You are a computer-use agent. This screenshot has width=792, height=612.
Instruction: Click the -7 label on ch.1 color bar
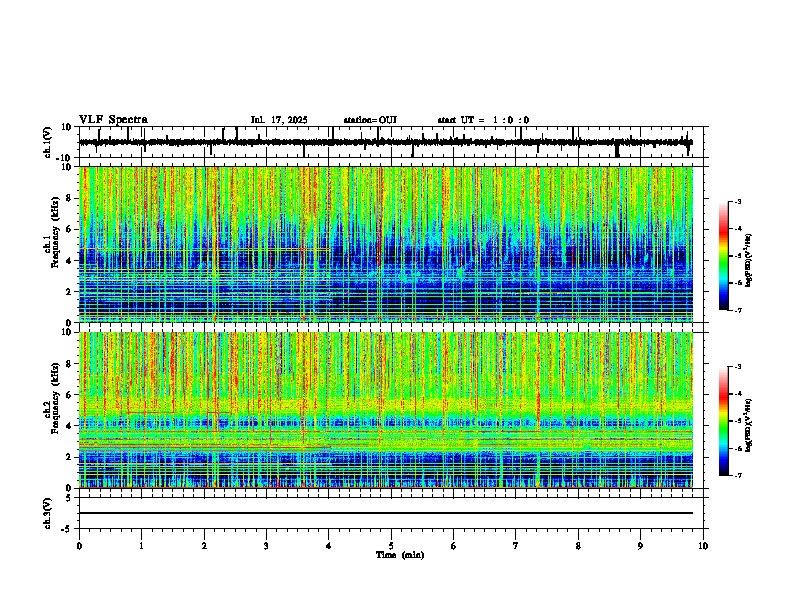pyautogui.click(x=737, y=310)
